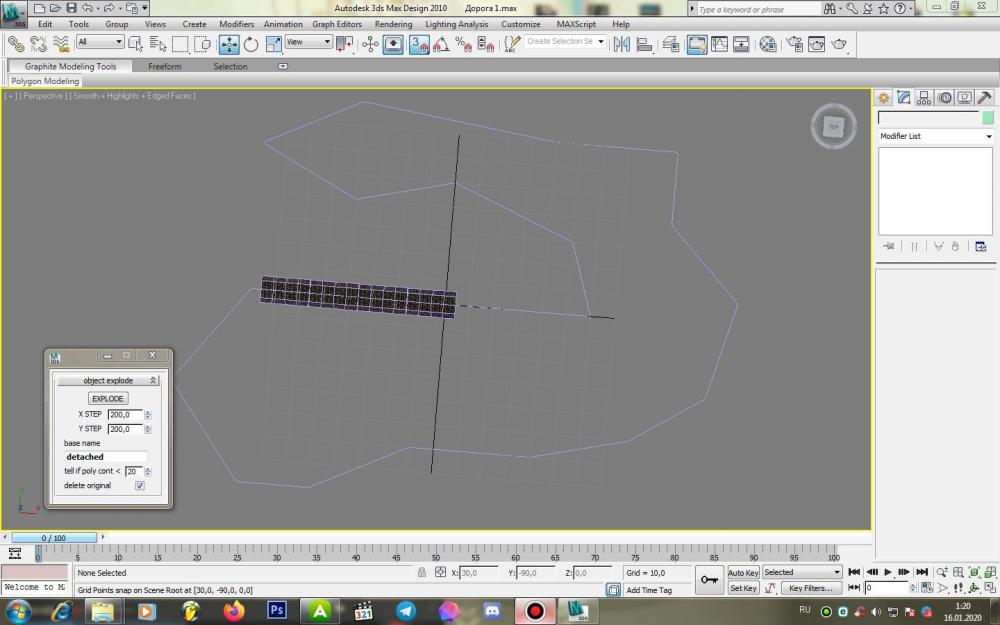Open the Modifiers menu
This screenshot has width=1000, height=625.
click(x=237, y=24)
